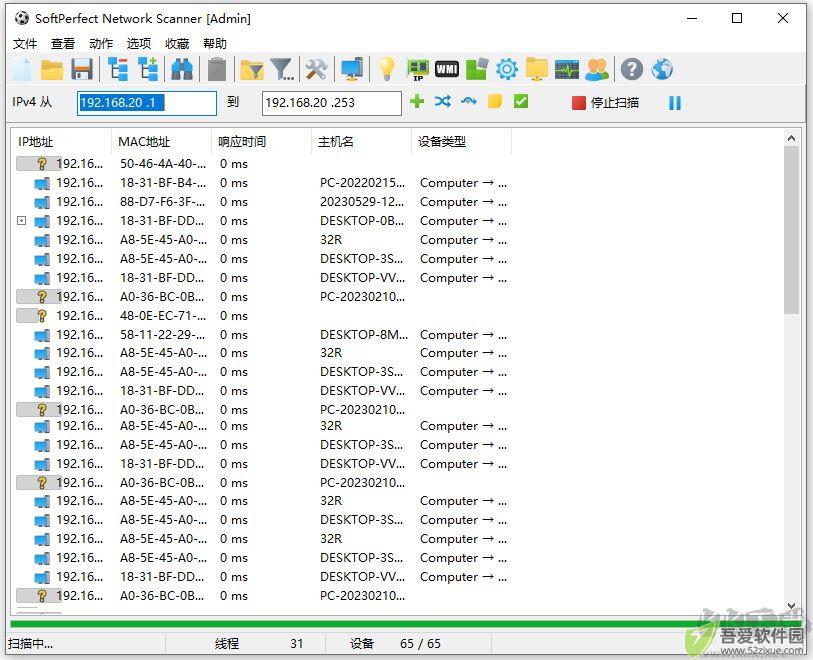Screen dimensions: 813x660
Task: Click the IP network card icon
Action: 417,70
